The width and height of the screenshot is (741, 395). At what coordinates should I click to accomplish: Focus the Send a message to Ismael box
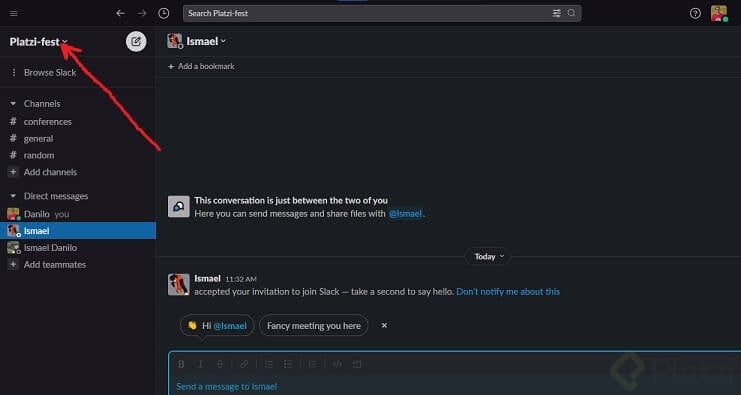point(455,386)
